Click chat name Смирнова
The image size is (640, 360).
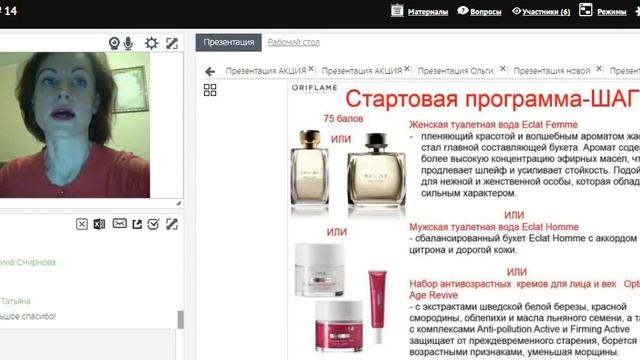36,262
